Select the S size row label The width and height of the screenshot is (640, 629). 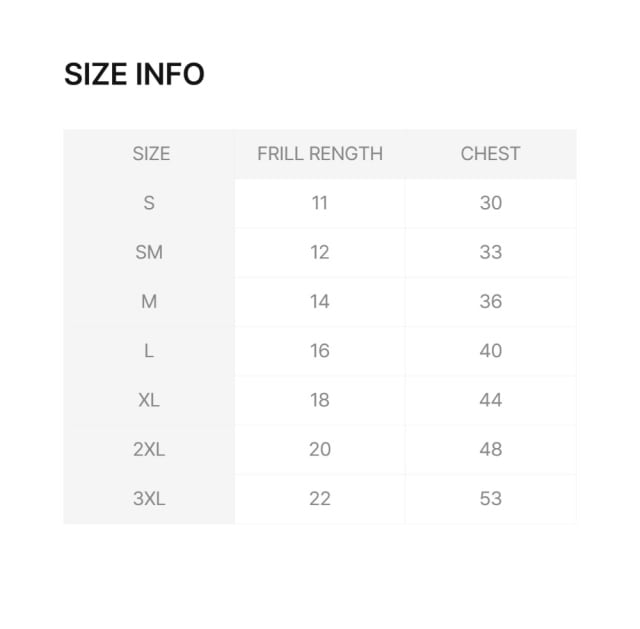[149, 203]
